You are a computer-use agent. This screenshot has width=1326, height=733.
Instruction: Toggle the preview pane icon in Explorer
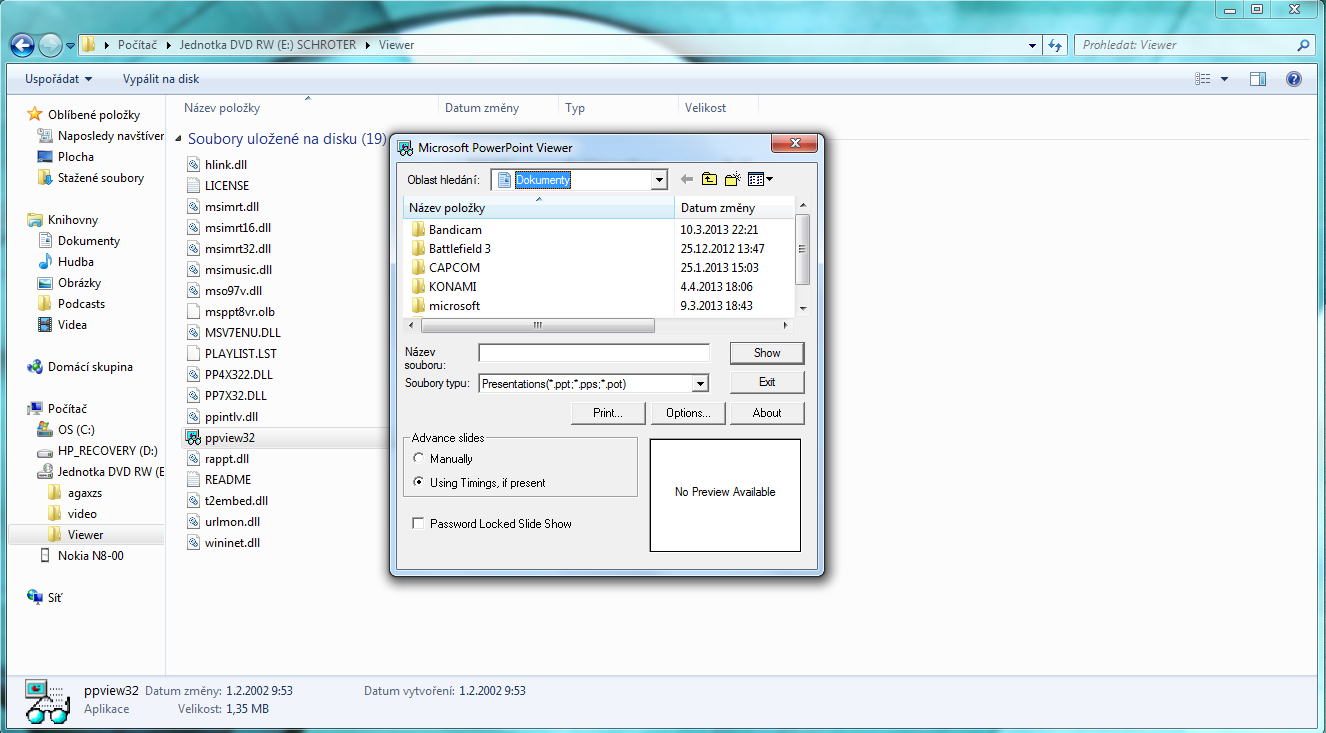click(x=1258, y=79)
